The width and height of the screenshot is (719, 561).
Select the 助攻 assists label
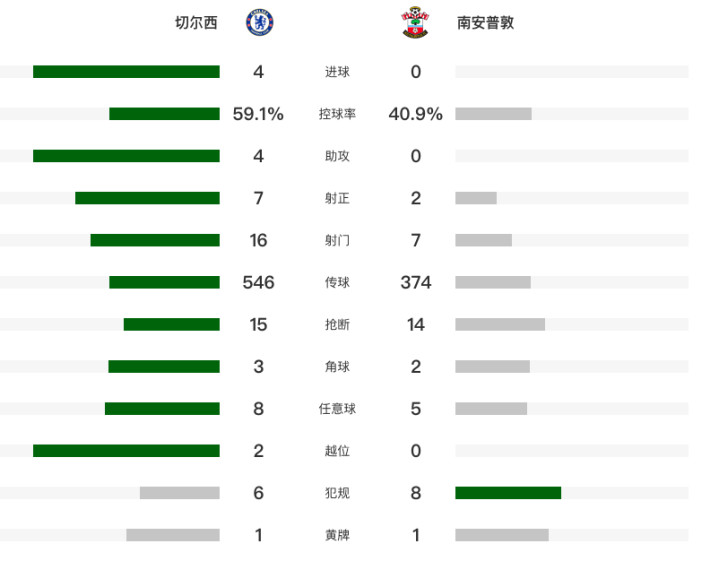click(337, 156)
